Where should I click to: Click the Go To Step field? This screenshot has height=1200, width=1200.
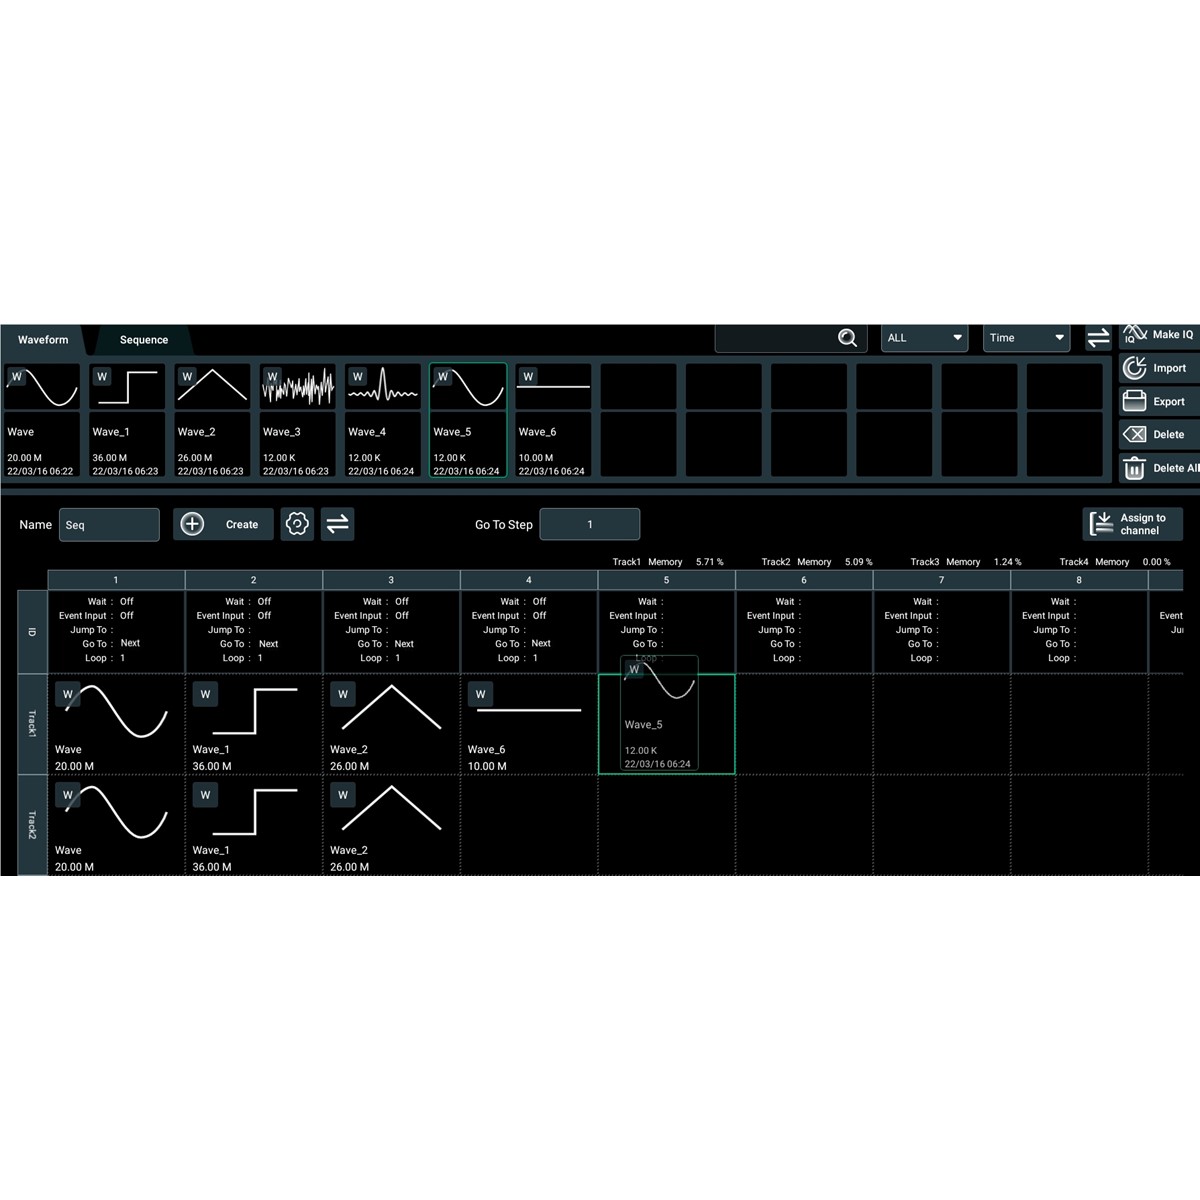[x=589, y=524]
